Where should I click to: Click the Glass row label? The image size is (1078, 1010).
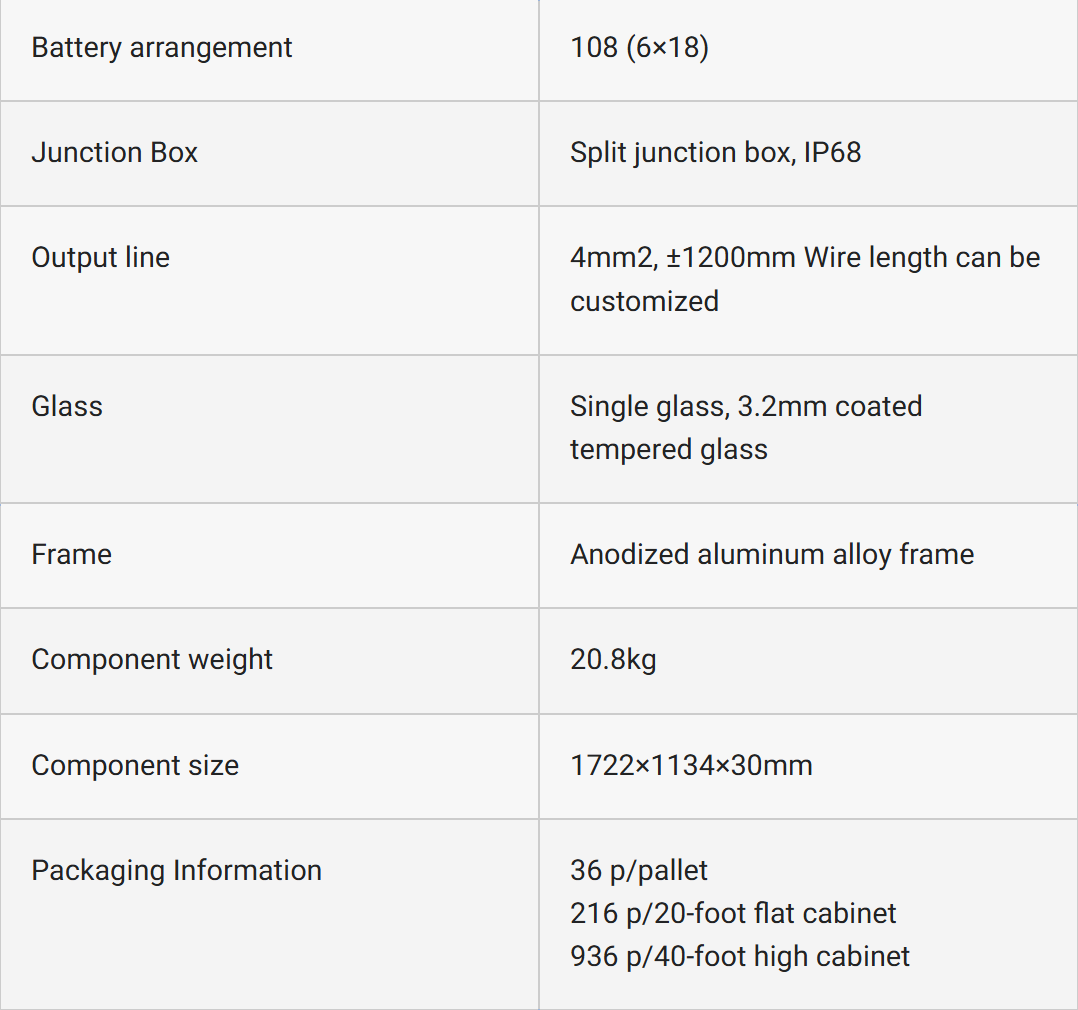[67, 406]
